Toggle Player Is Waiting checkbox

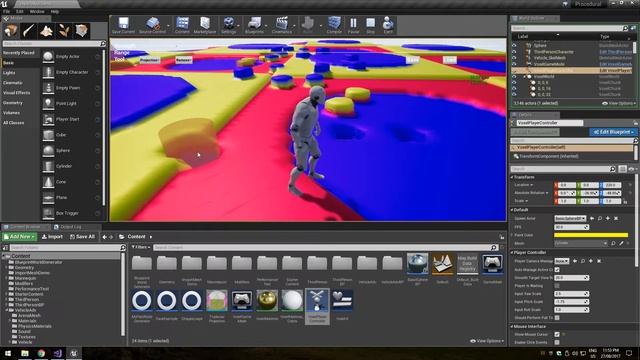[557, 286]
